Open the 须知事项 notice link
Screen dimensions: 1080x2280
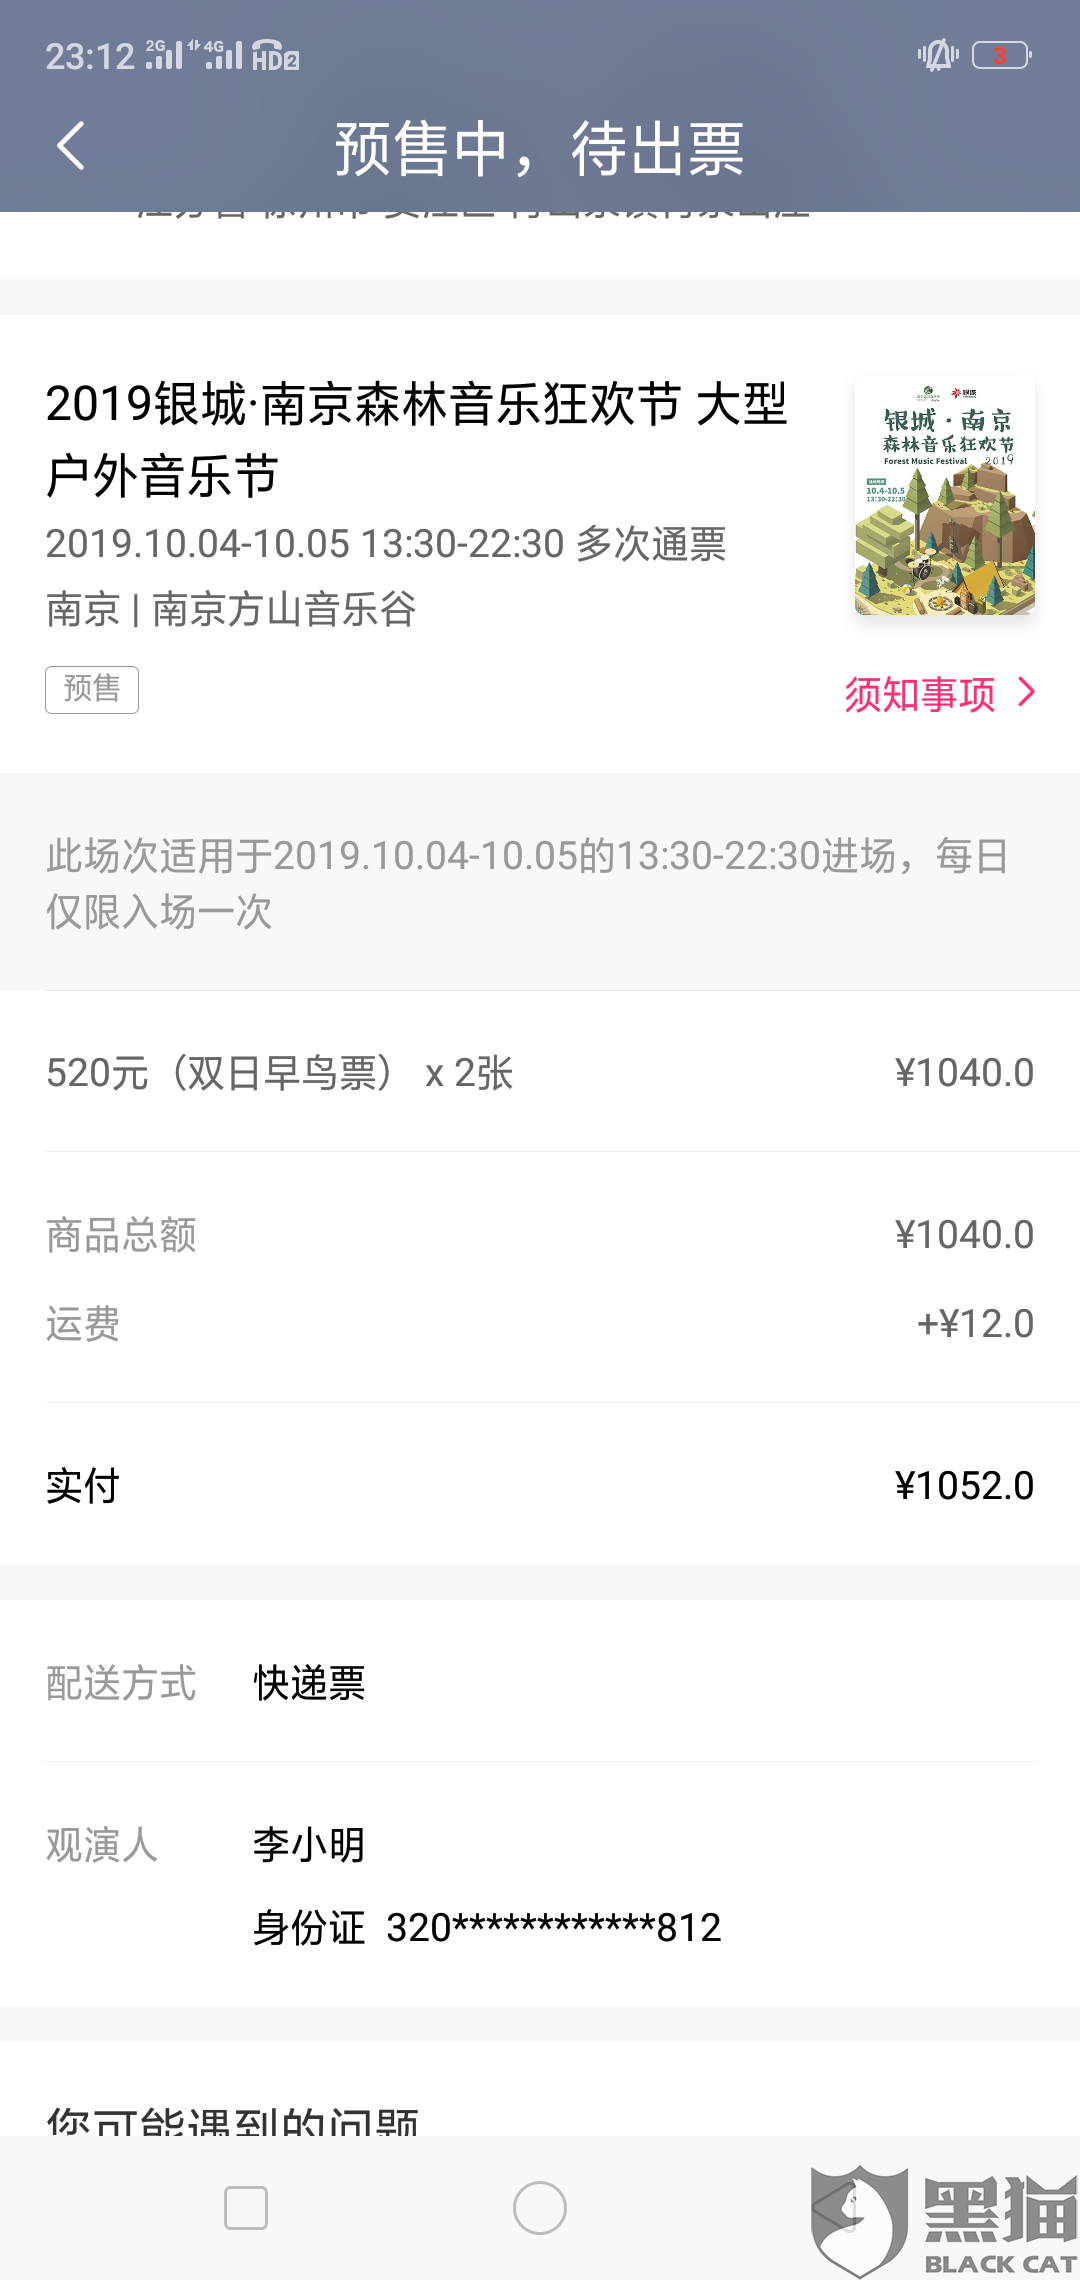coord(920,693)
